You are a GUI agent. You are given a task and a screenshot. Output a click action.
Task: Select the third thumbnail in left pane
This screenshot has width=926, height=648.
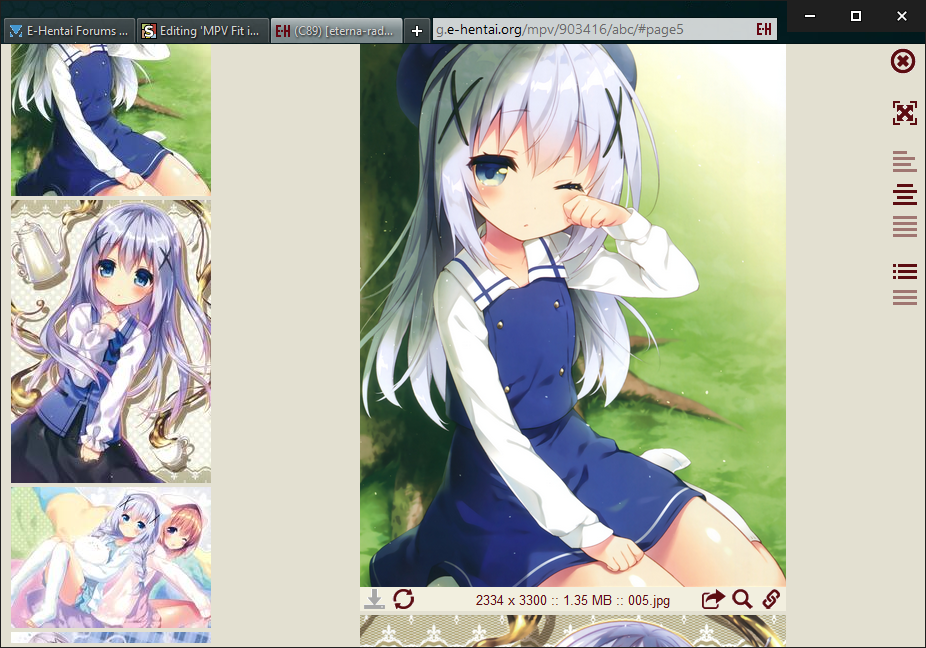111,557
